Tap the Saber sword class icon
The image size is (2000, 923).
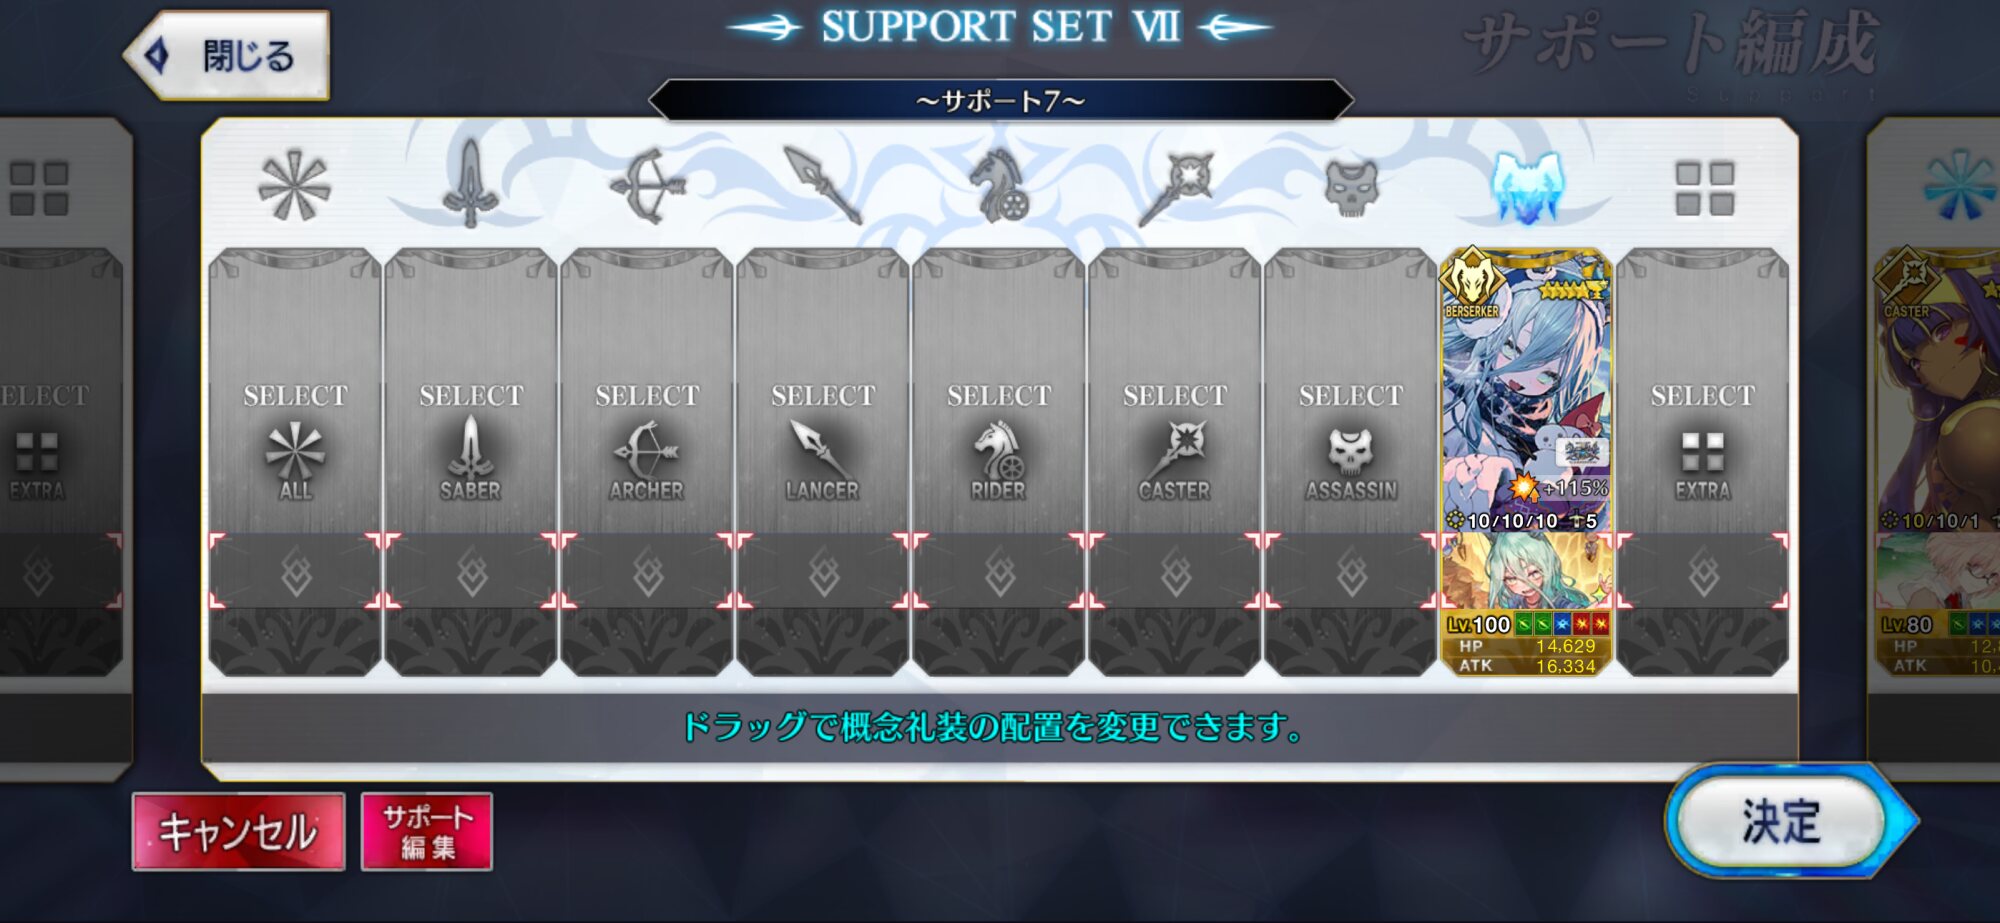point(470,183)
